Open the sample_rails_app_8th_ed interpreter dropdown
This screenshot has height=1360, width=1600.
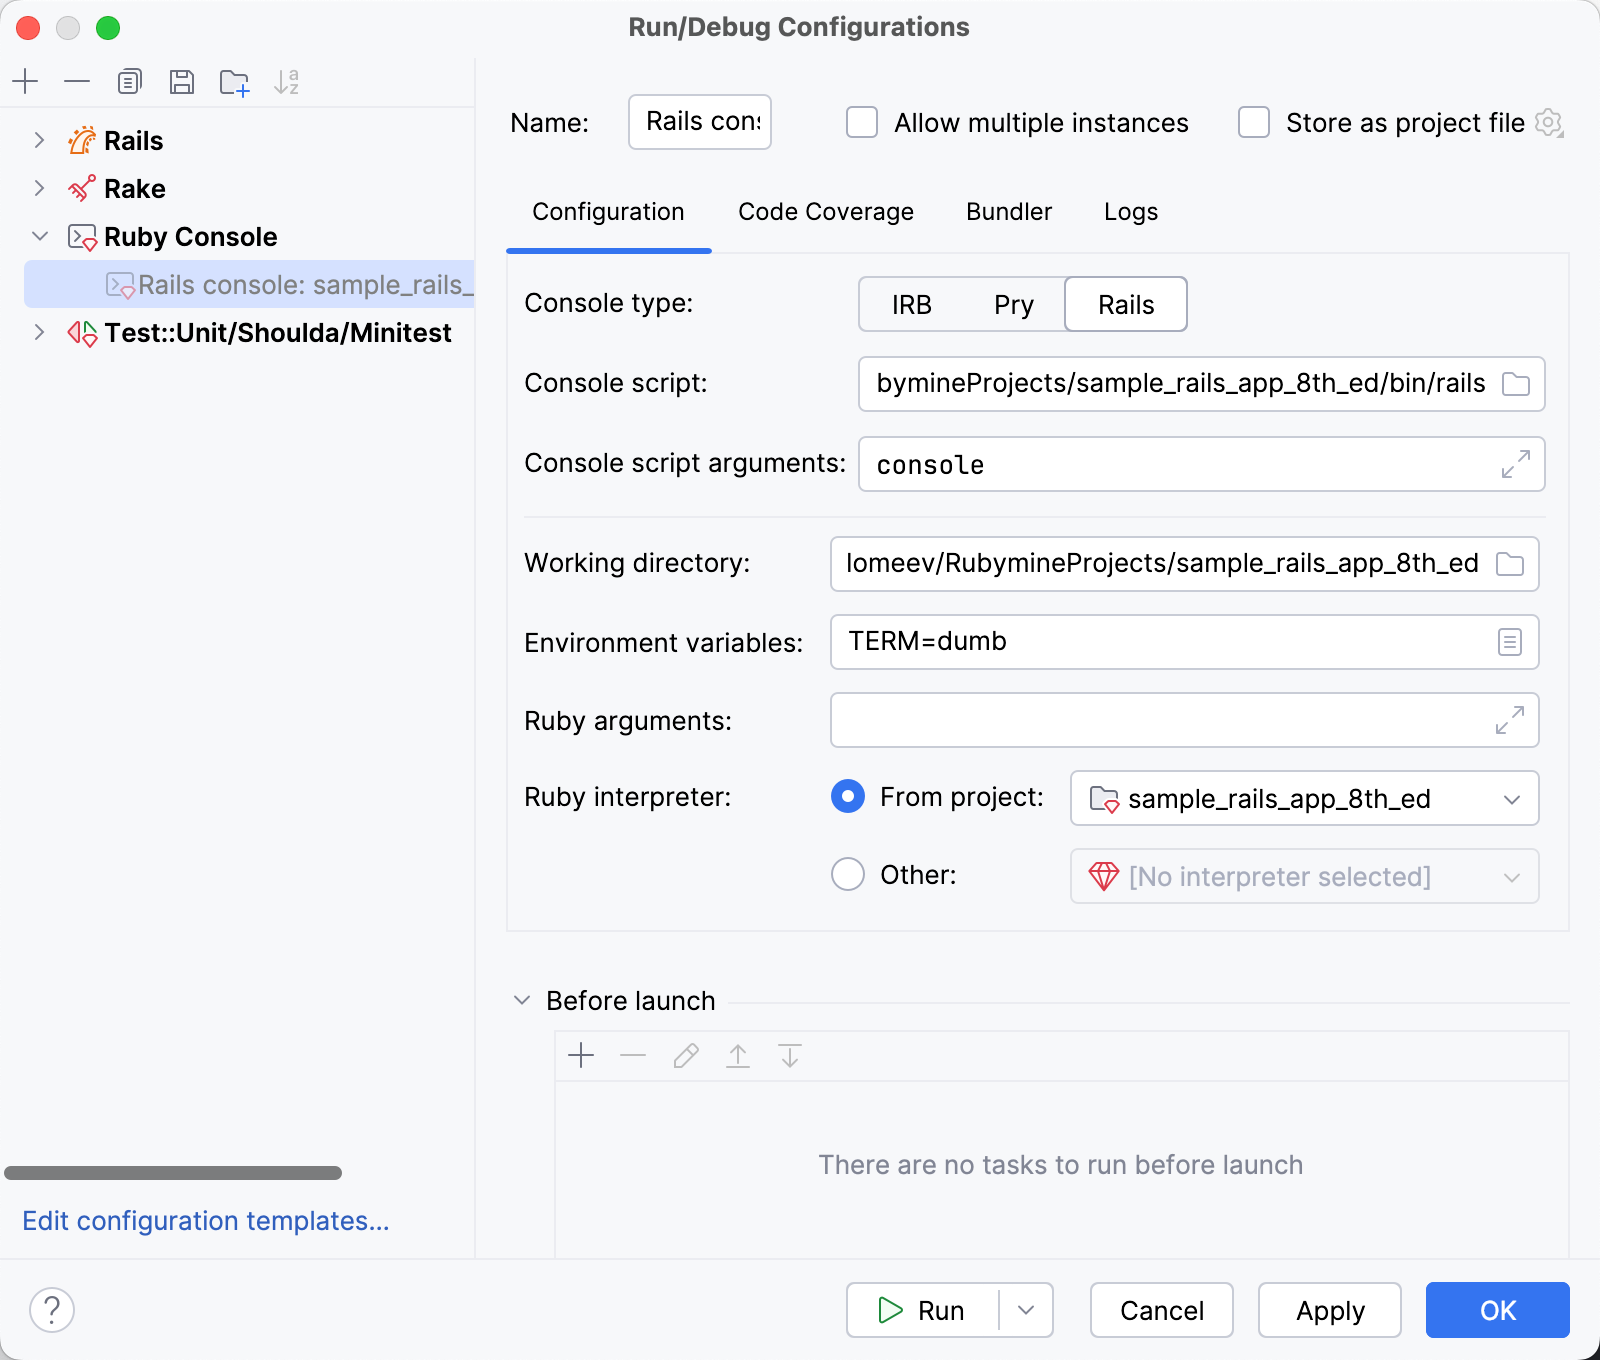(x=1513, y=798)
